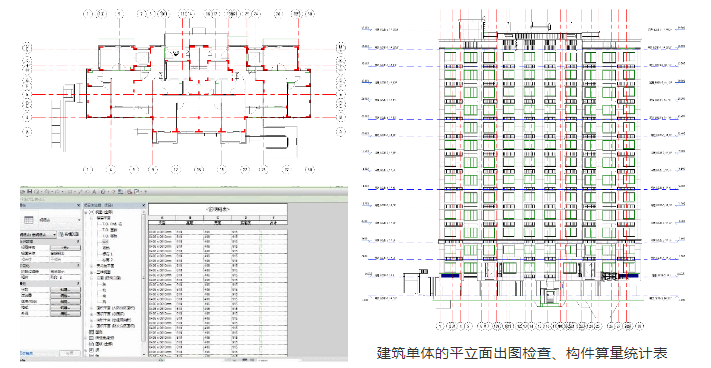This screenshot has height=368, width=711.
Task: Collapse the 楼层平面 node in Project Browser
Action: pyautogui.click(x=91, y=218)
